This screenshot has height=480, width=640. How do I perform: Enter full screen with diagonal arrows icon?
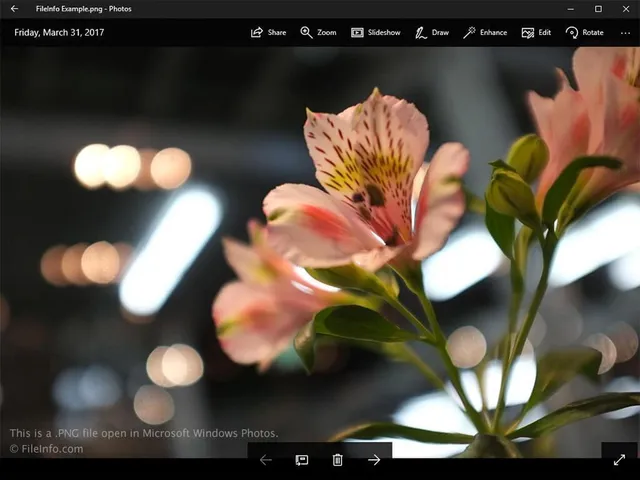click(x=619, y=460)
